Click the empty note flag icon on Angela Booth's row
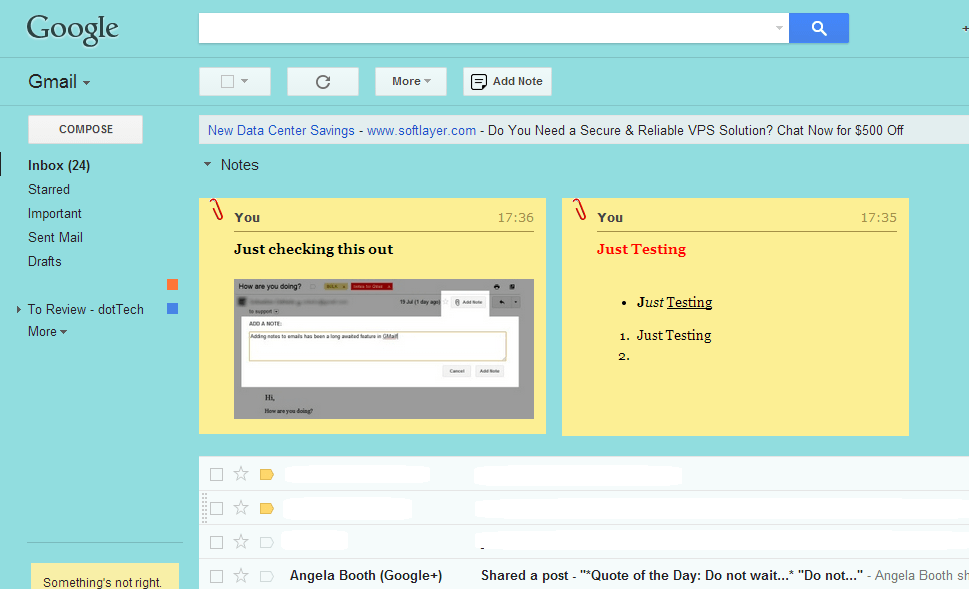This screenshot has height=589, width=969. coord(265,575)
